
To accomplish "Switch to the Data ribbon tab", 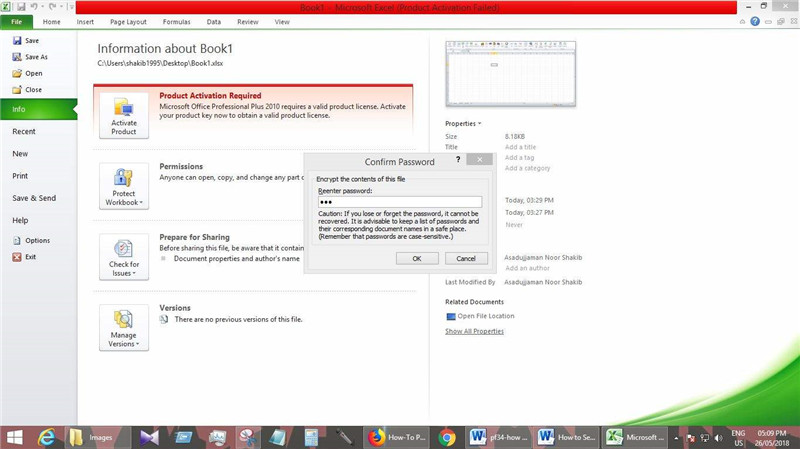I will pos(214,22).
